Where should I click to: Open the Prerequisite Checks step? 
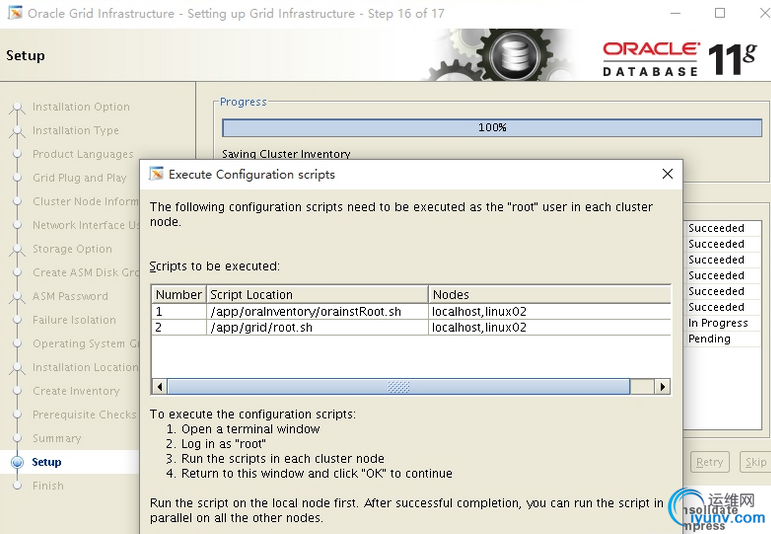[x=85, y=415]
